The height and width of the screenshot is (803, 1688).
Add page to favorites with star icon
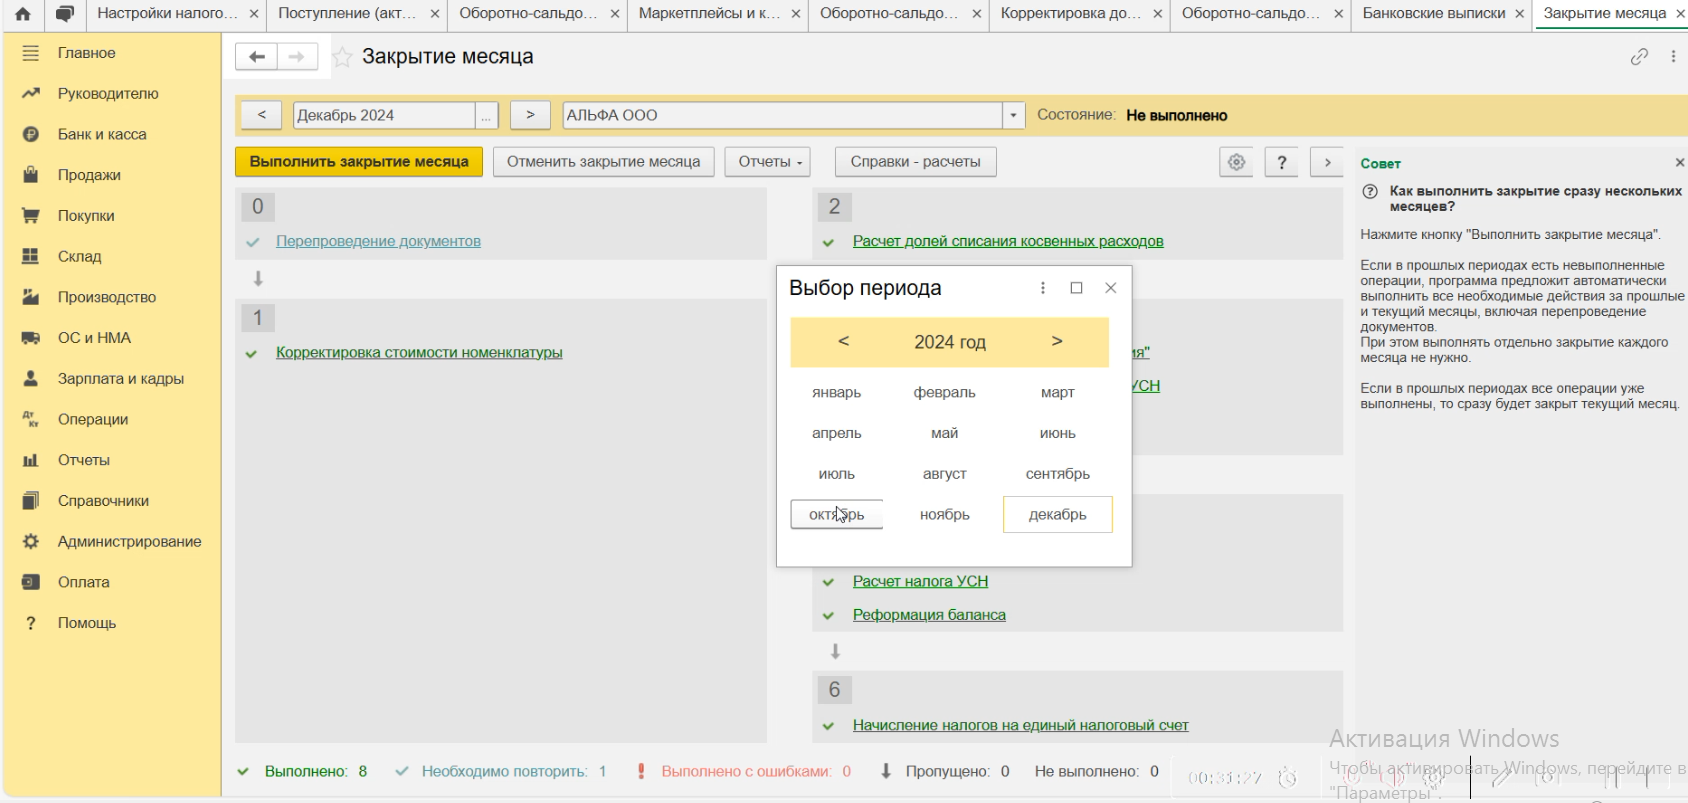pyautogui.click(x=342, y=57)
